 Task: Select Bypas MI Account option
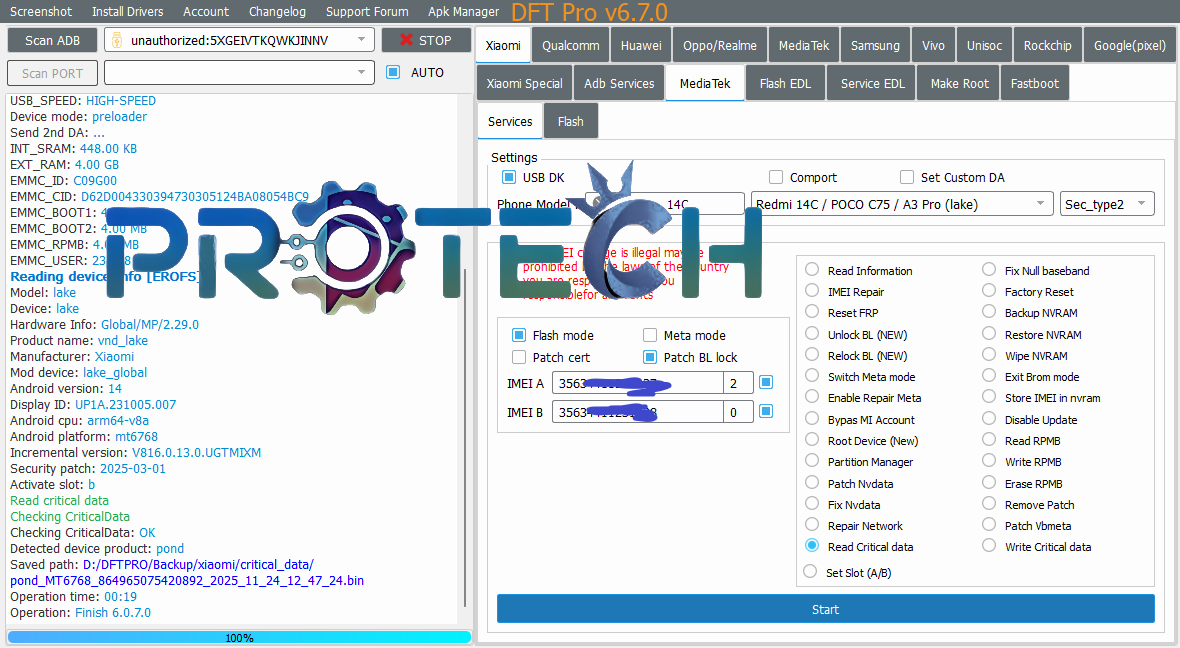(812, 418)
